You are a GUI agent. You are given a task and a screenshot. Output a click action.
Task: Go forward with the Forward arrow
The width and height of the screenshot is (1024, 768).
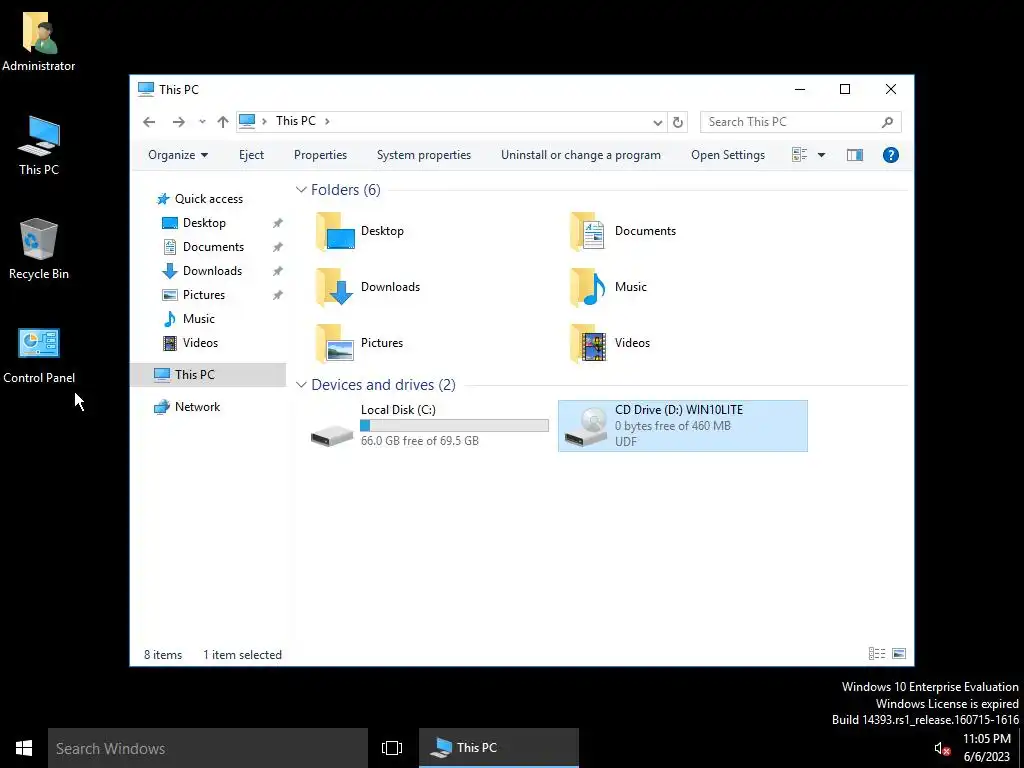(x=178, y=121)
